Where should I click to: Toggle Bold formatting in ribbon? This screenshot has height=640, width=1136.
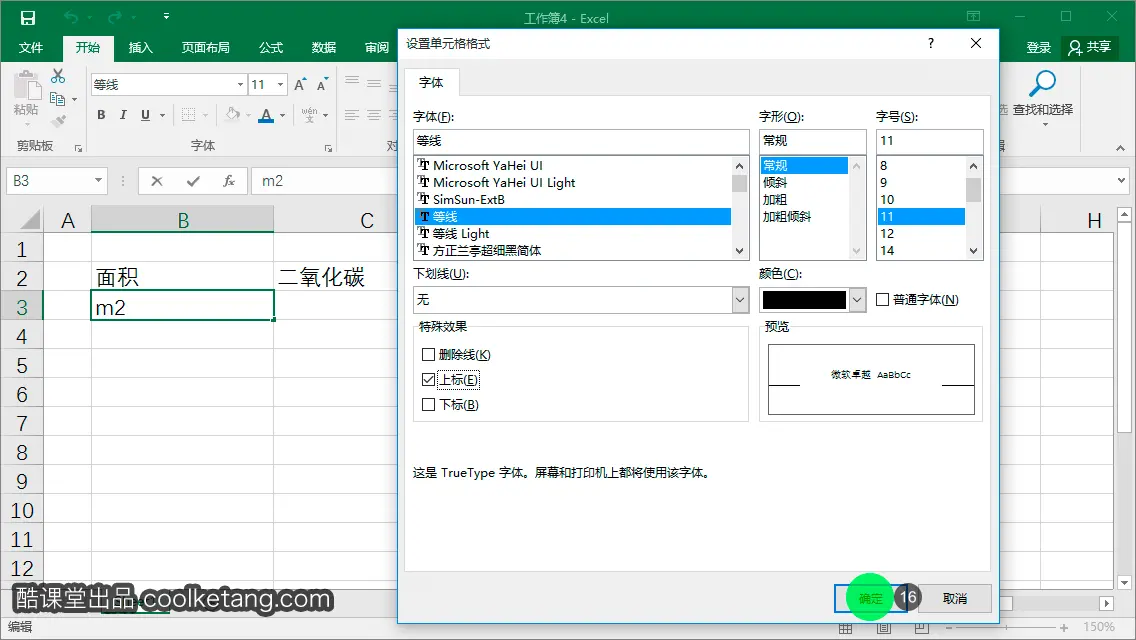(101, 115)
